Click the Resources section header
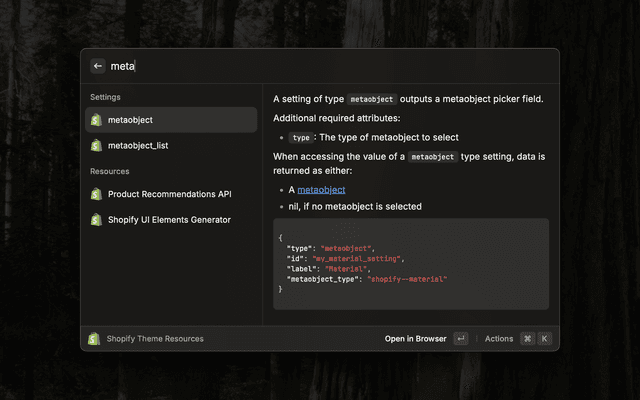 click(110, 171)
